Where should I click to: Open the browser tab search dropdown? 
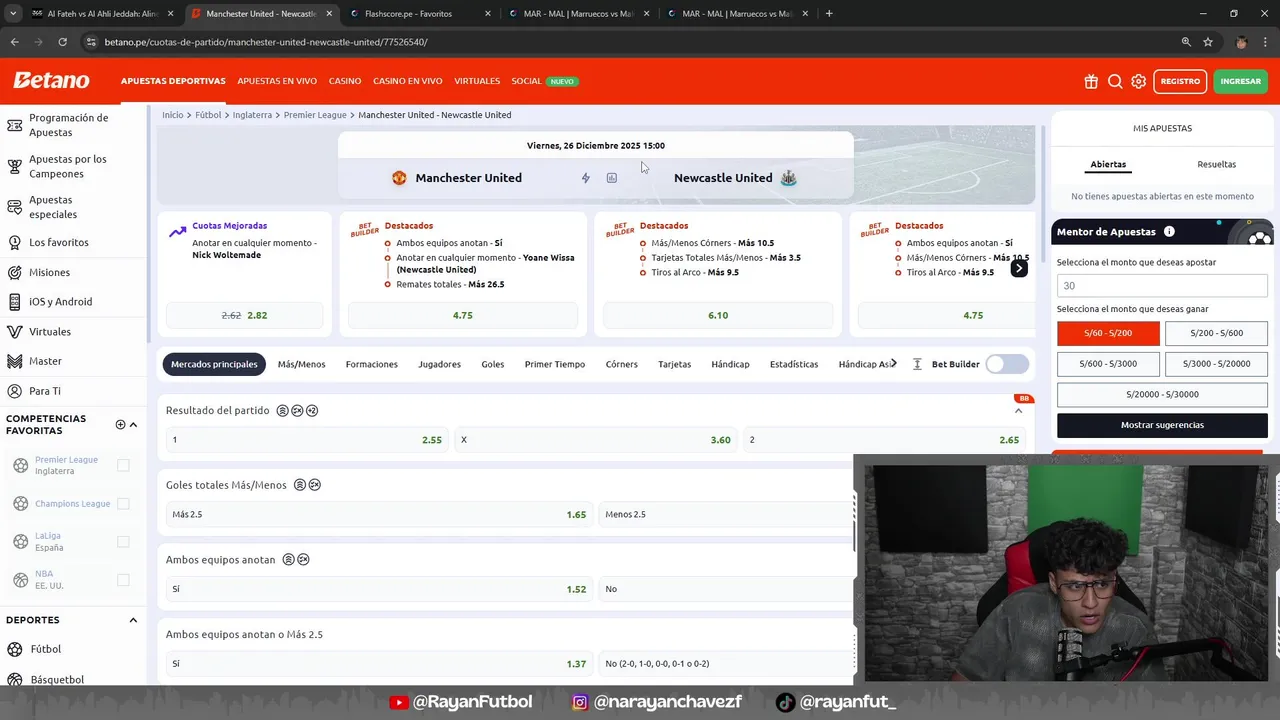click(13, 14)
